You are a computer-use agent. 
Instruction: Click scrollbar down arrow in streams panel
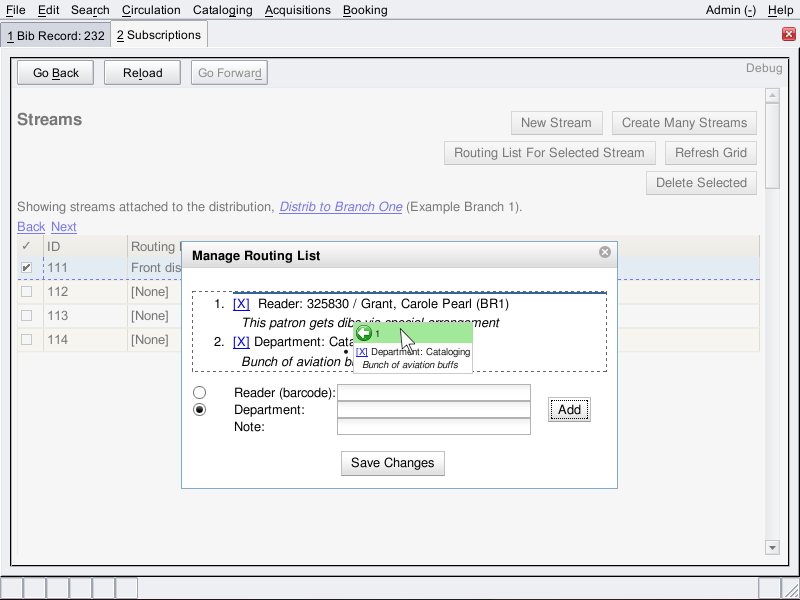coord(772,547)
